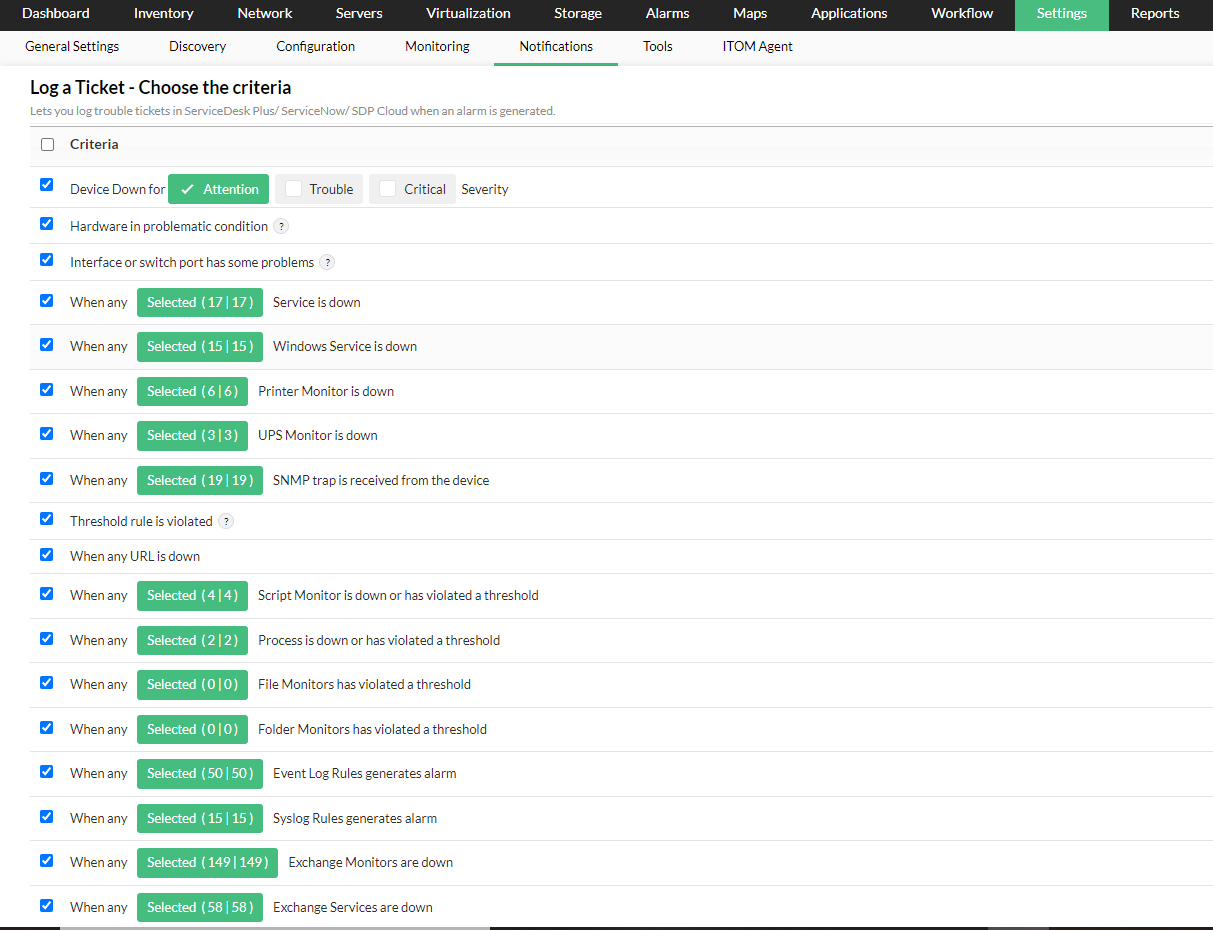
Task: Toggle the Folder Monitors row checkbox
Action: (x=46, y=727)
